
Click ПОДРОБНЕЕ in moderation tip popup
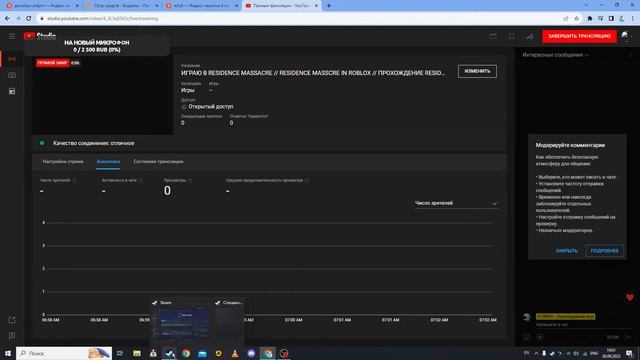click(x=604, y=251)
